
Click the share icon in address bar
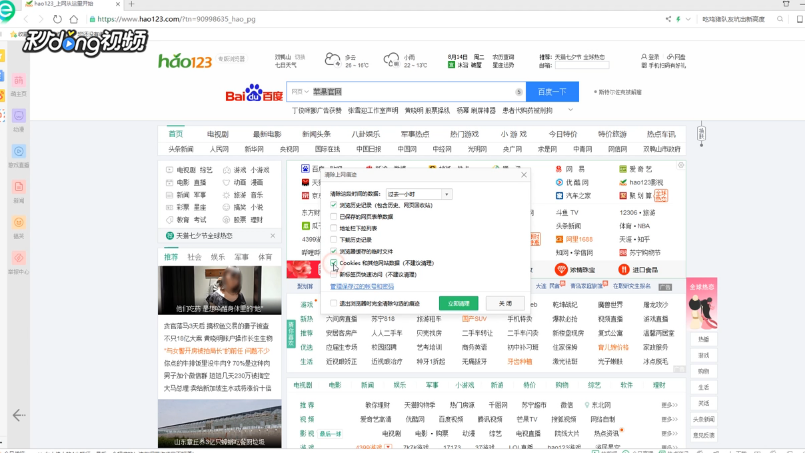pyautogui.click(x=668, y=19)
